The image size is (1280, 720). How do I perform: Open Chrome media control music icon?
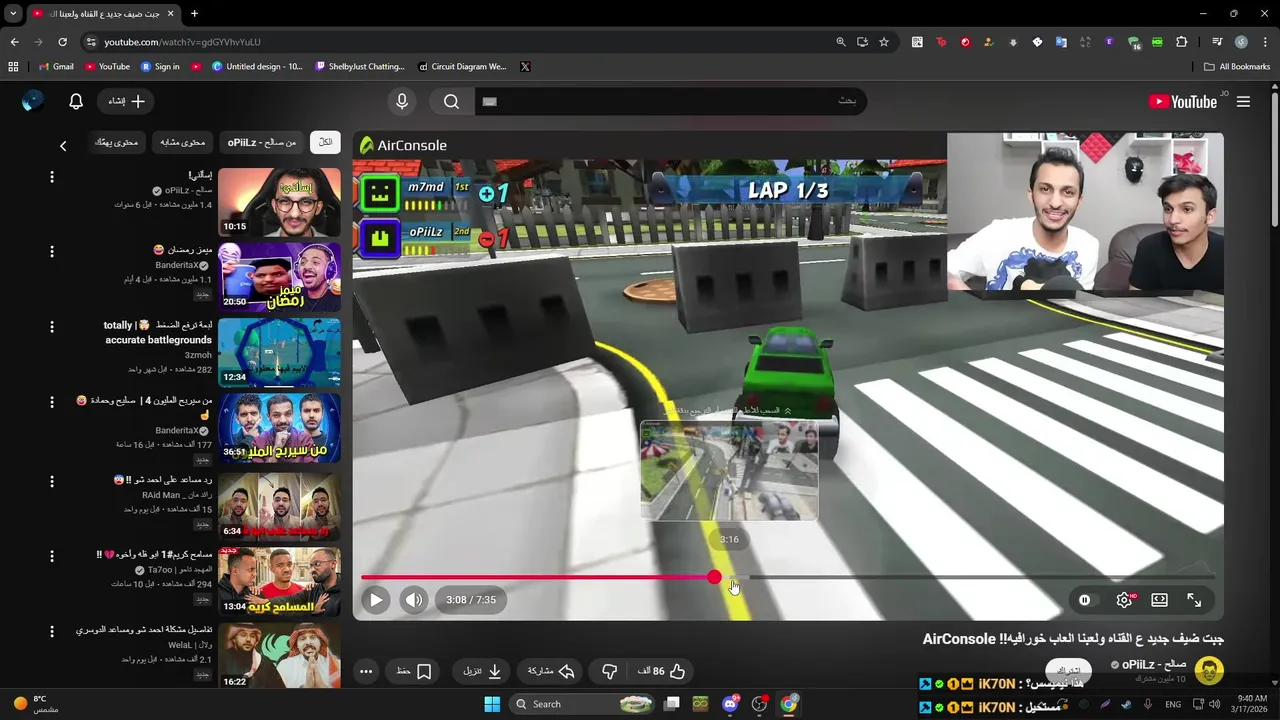[x=1217, y=42]
